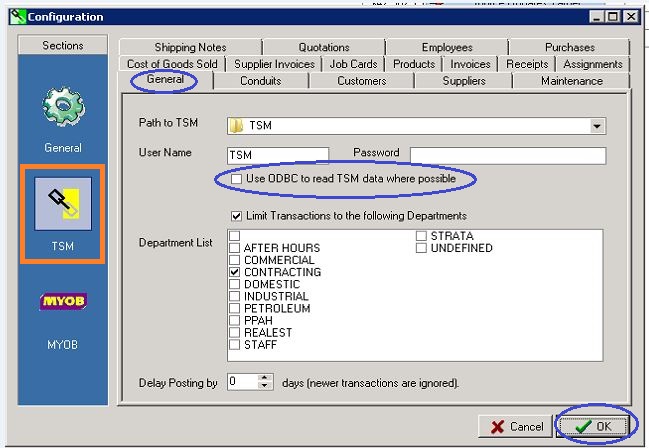Uncheck the CONTRACTING department
The image size is (649, 448).
coord(235,272)
